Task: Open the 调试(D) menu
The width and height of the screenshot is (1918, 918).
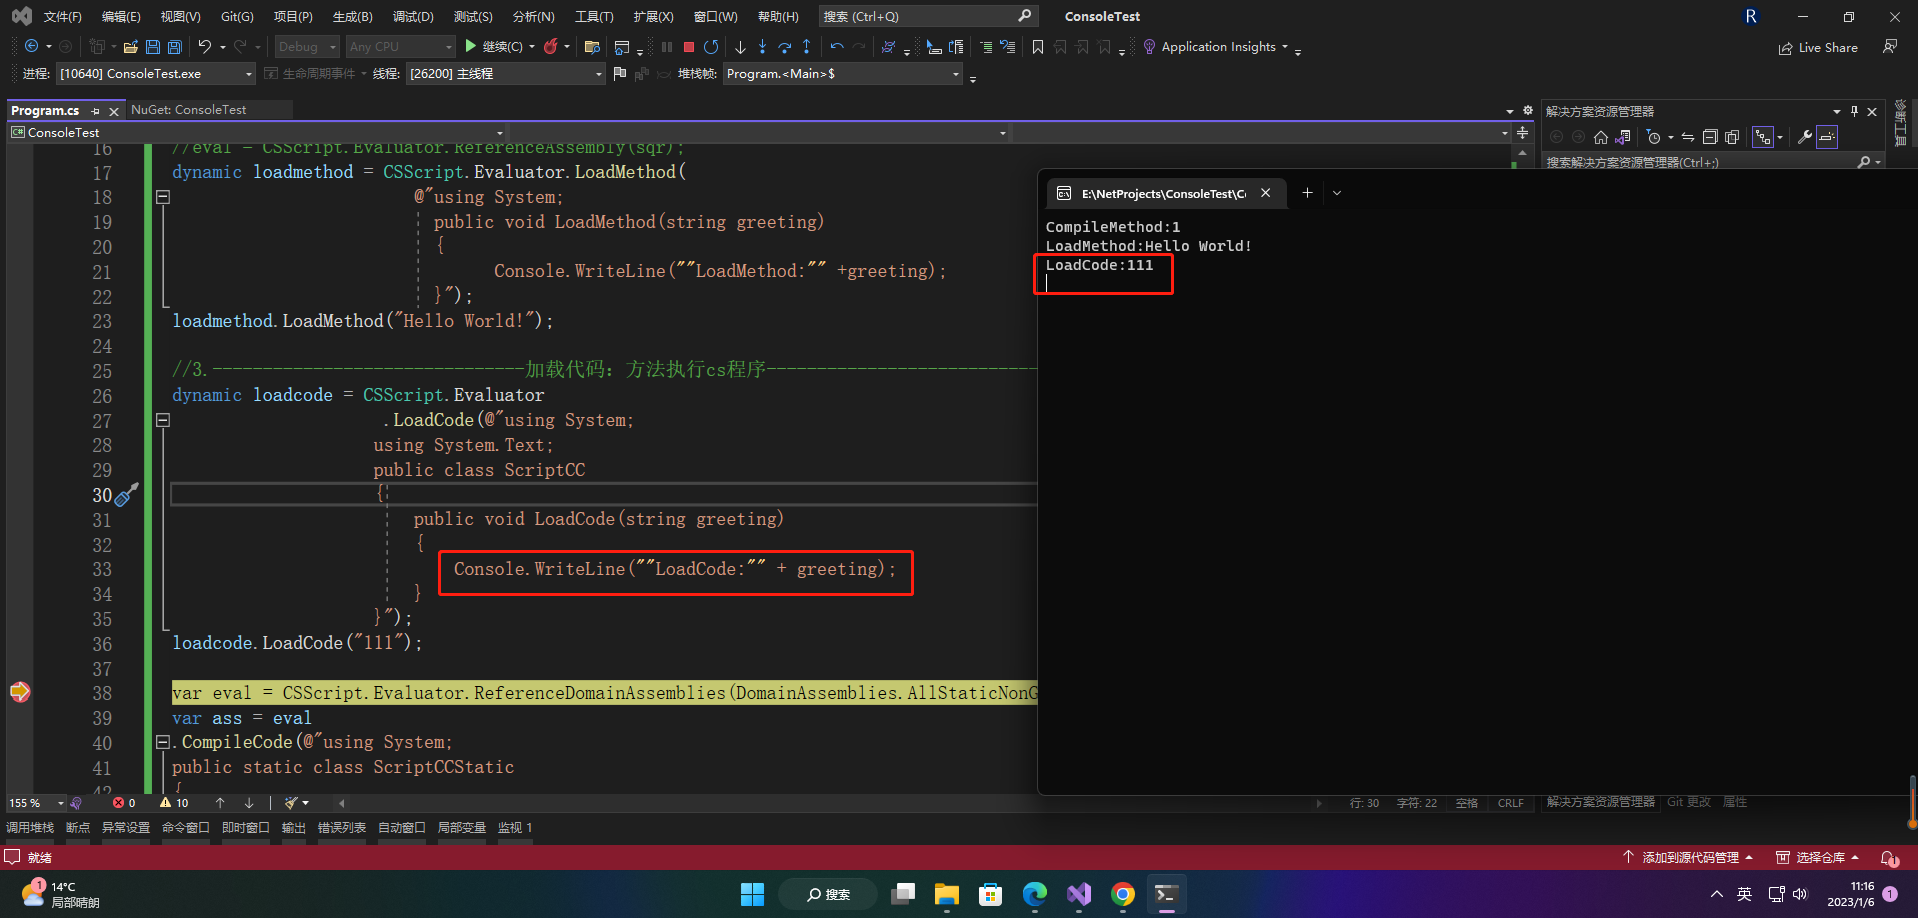Action: pyautogui.click(x=413, y=17)
